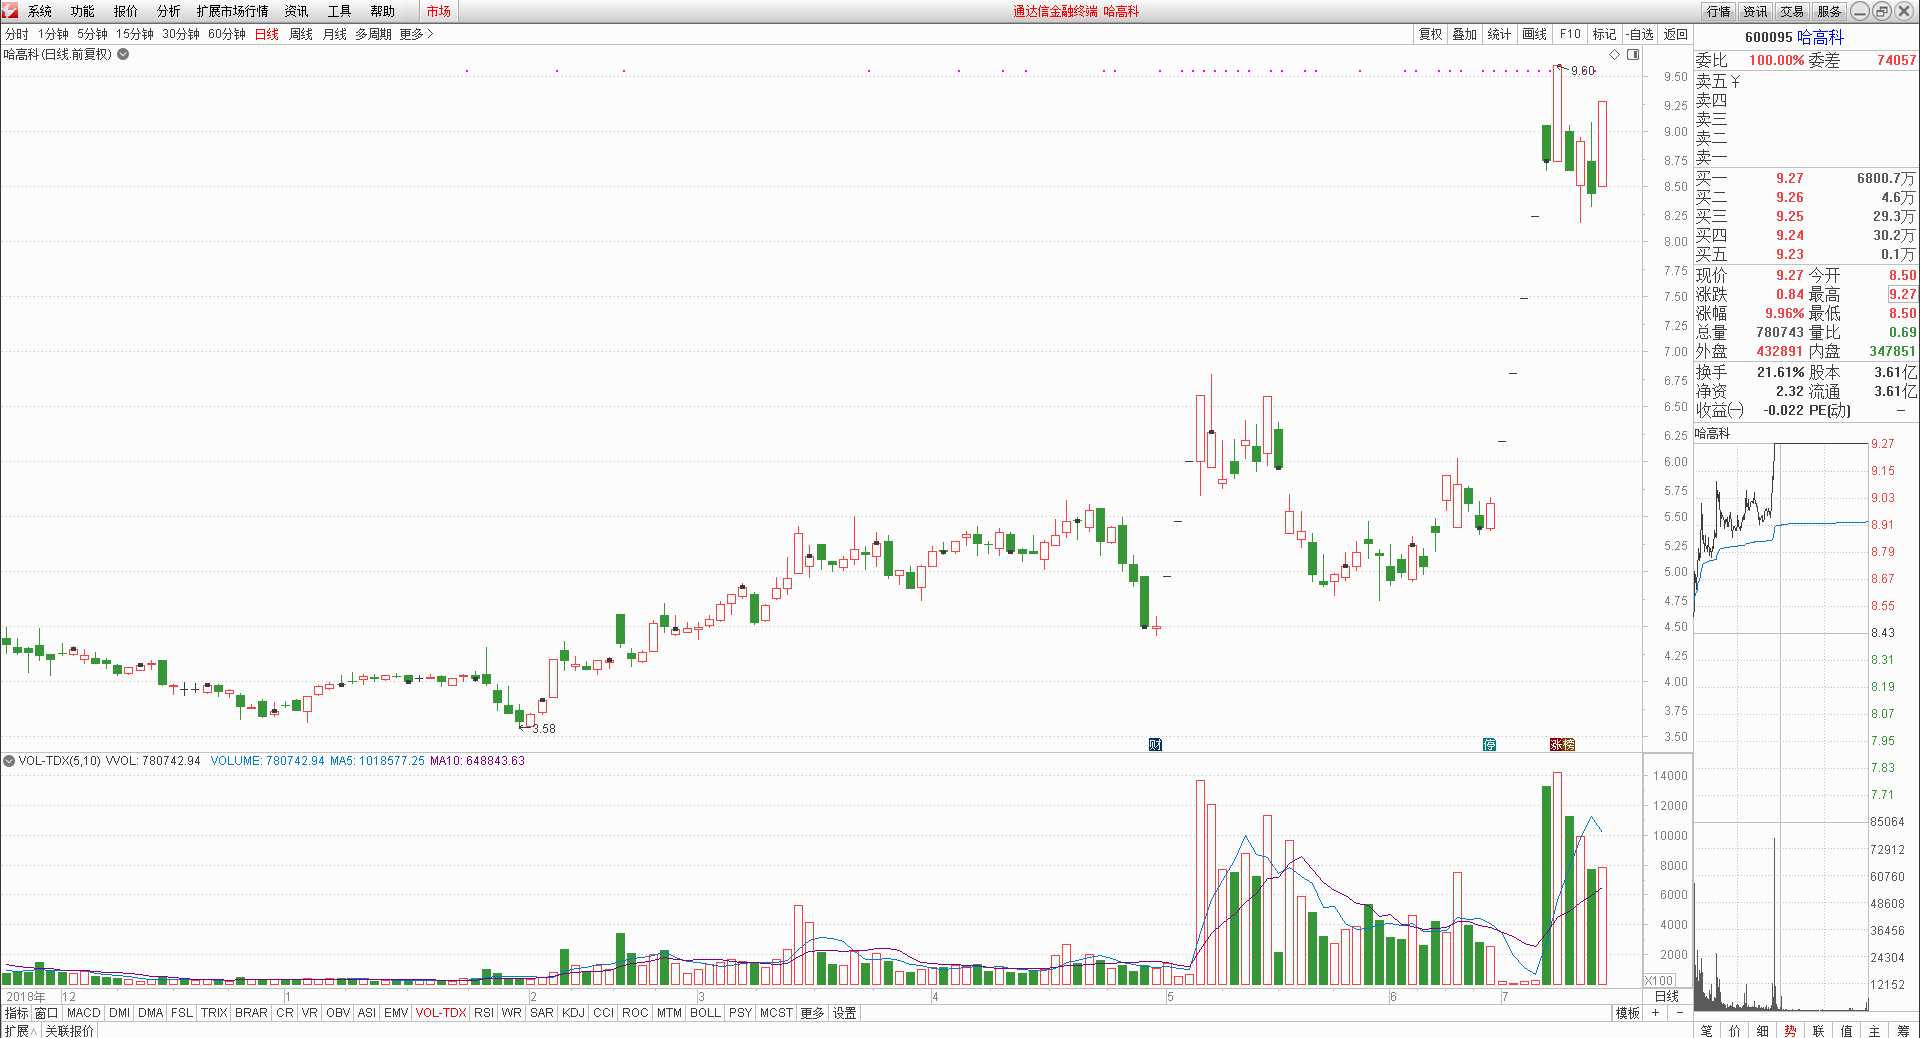Click the diamond icon above the chart
The image size is (1920, 1038).
click(1614, 54)
